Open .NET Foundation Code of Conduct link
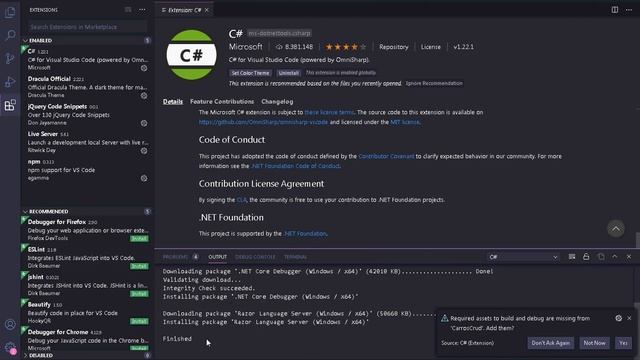This screenshot has width=640, height=360. click(296, 166)
